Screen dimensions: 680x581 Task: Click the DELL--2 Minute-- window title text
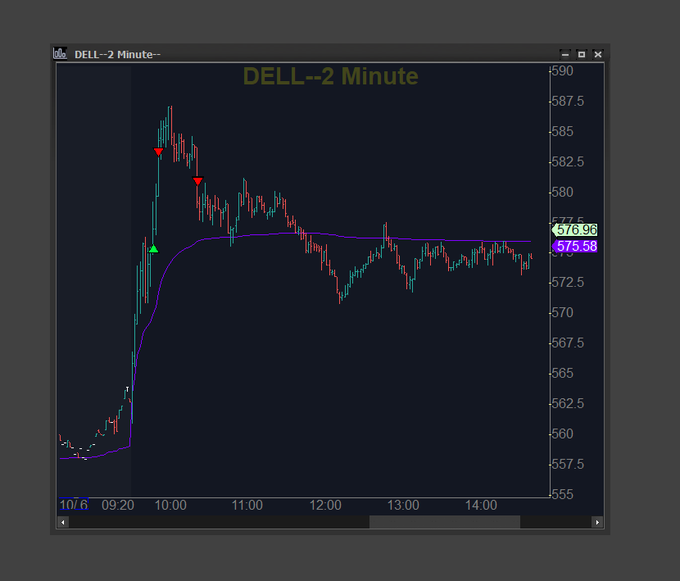pos(118,54)
